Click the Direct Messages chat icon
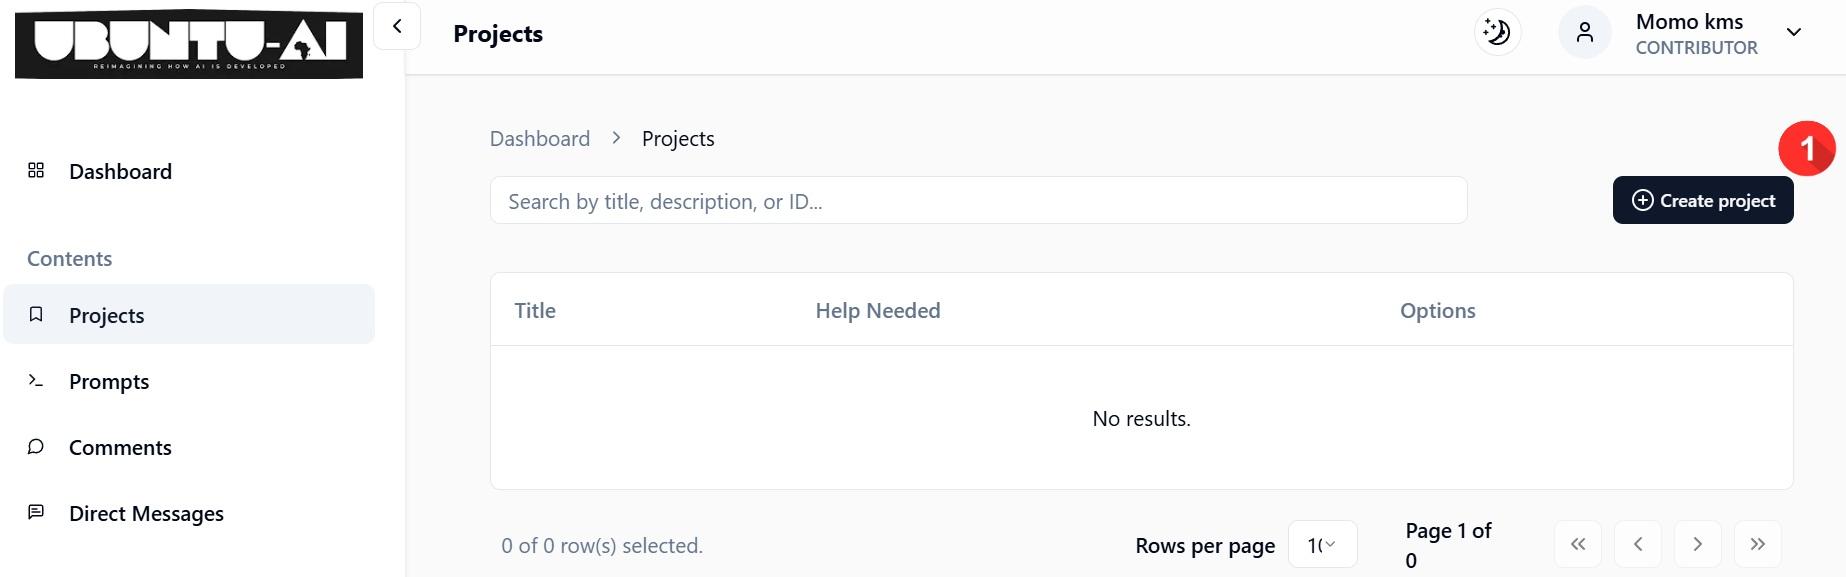 coord(36,512)
